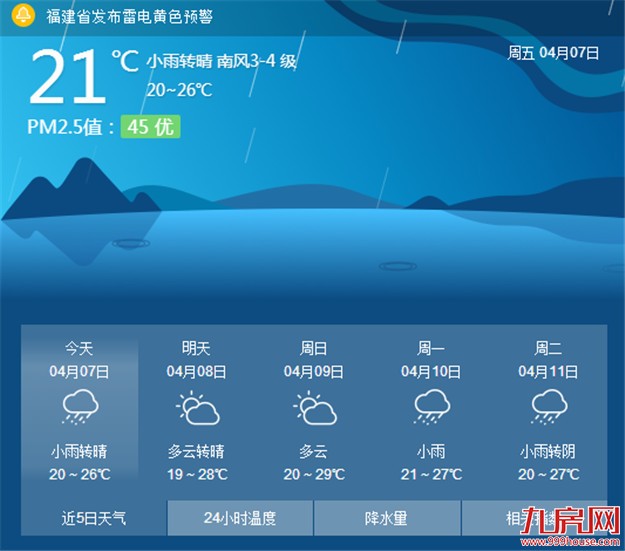Click forecast date 04月10日
This screenshot has width=625, height=551.
click(430, 372)
